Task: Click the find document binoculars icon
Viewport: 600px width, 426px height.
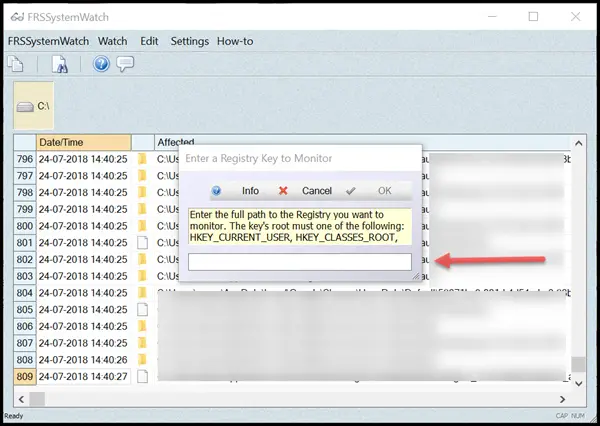Action: click(60, 64)
